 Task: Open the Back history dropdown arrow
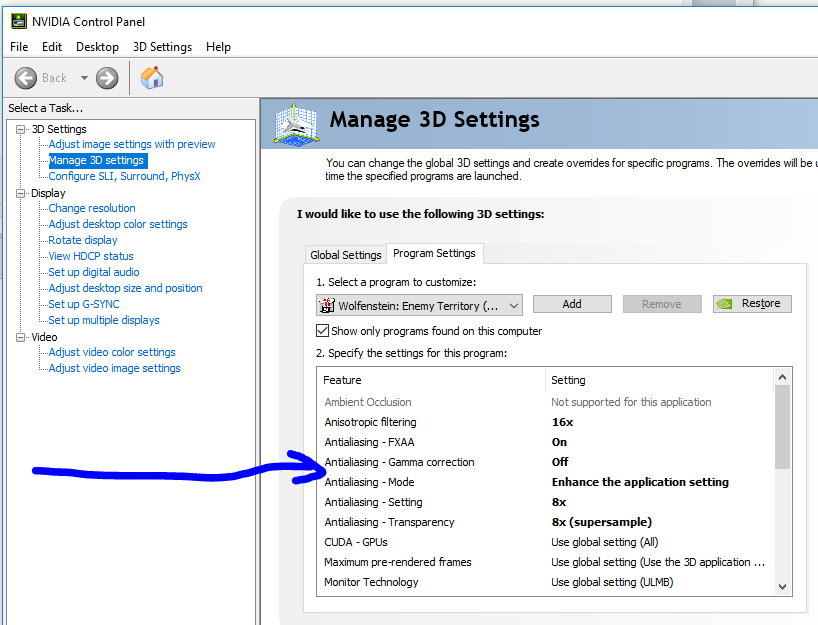pyautogui.click(x=84, y=78)
